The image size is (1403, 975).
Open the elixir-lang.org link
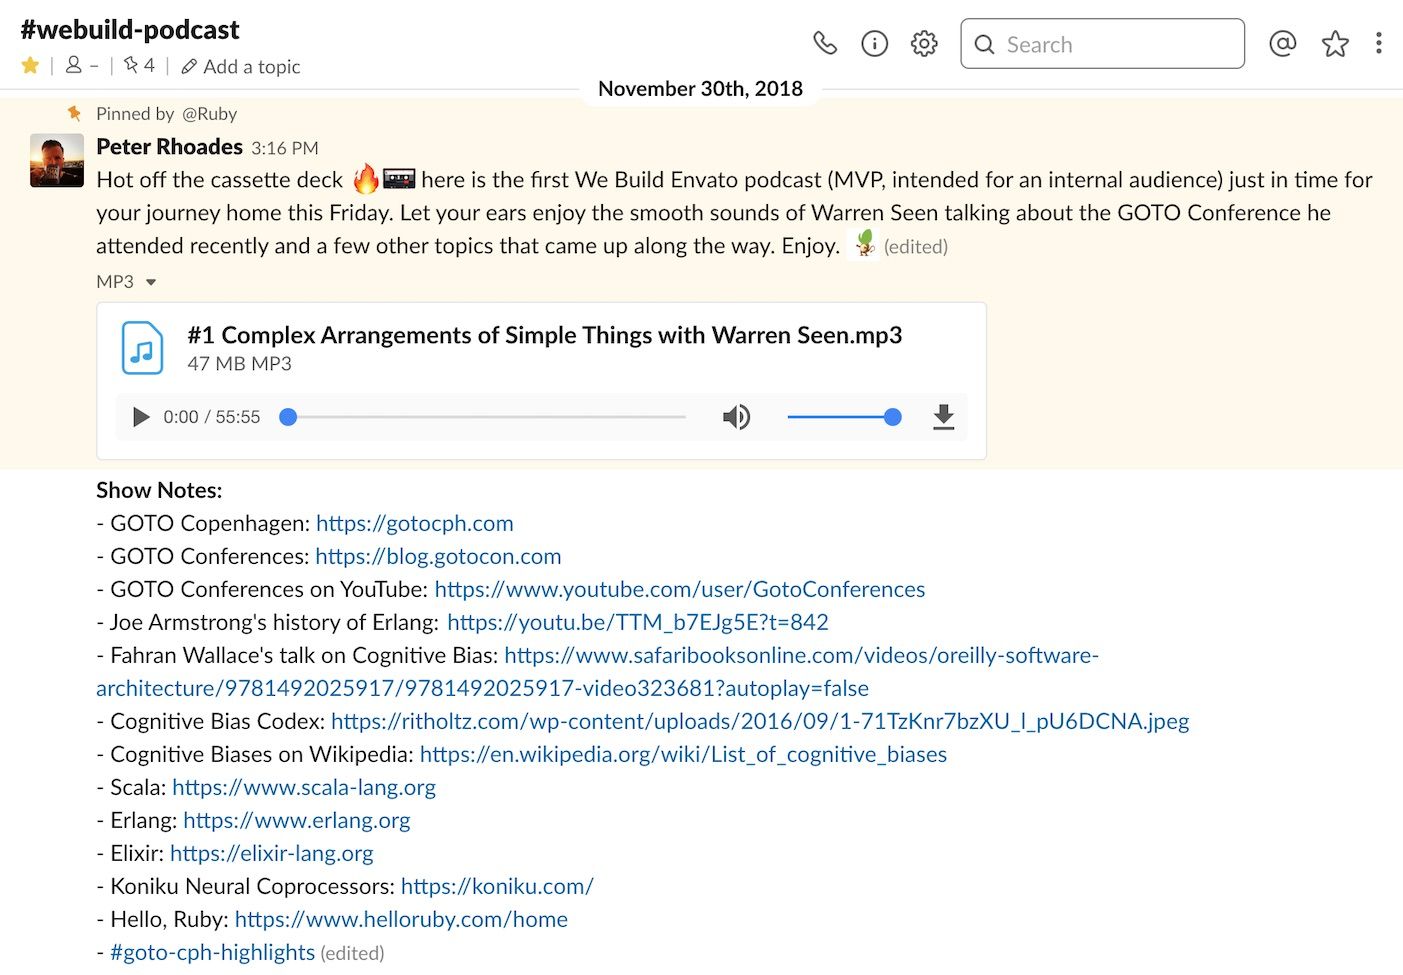(x=272, y=853)
